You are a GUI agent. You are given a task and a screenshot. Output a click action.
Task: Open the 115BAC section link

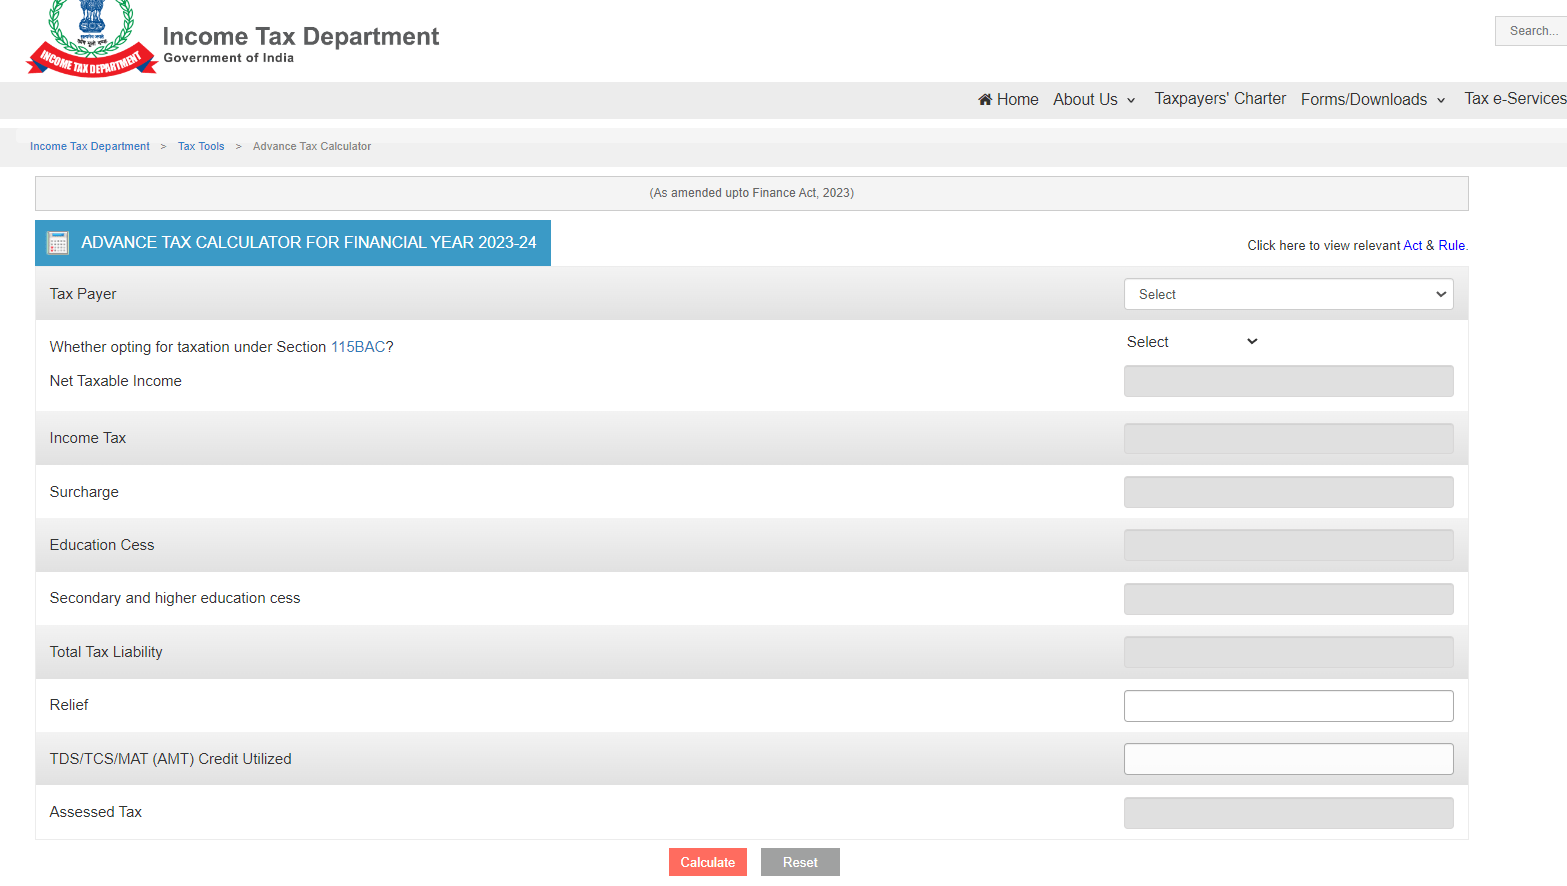point(358,347)
